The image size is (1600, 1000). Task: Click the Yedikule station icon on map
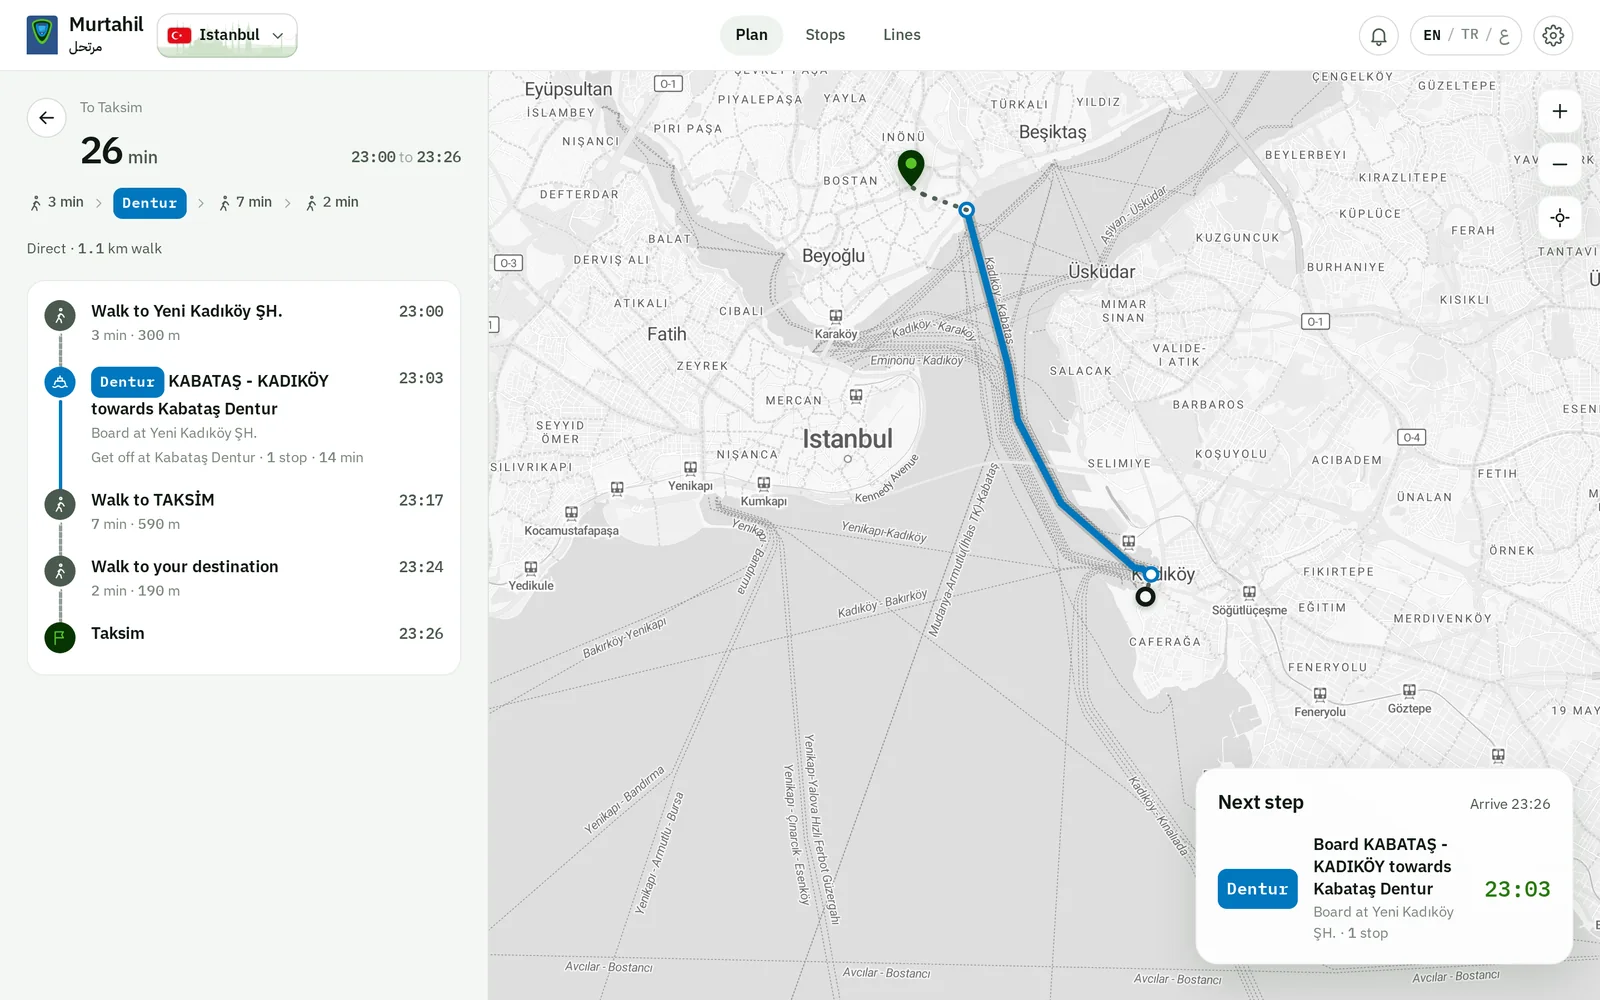[x=531, y=568]
